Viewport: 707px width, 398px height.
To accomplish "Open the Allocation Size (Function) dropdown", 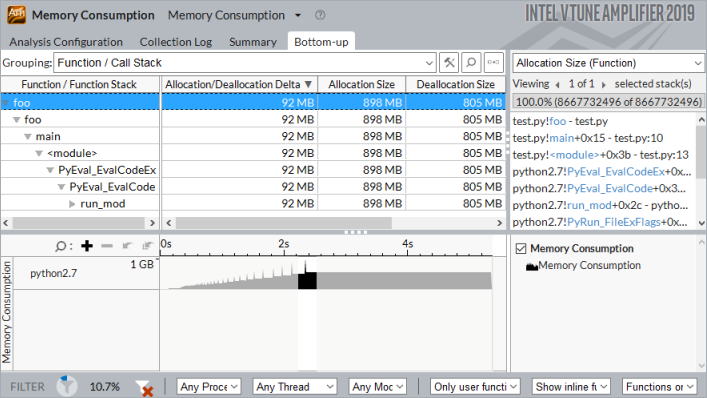I will (608, 63).
